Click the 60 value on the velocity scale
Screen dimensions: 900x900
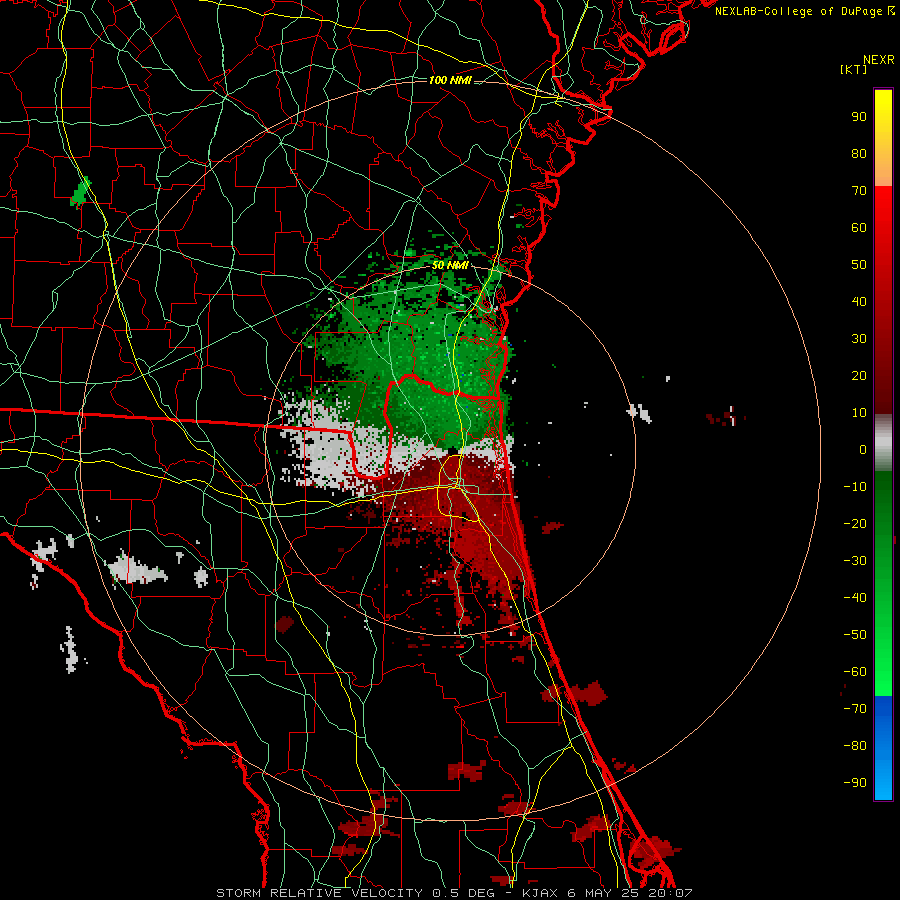pos(859,227)
